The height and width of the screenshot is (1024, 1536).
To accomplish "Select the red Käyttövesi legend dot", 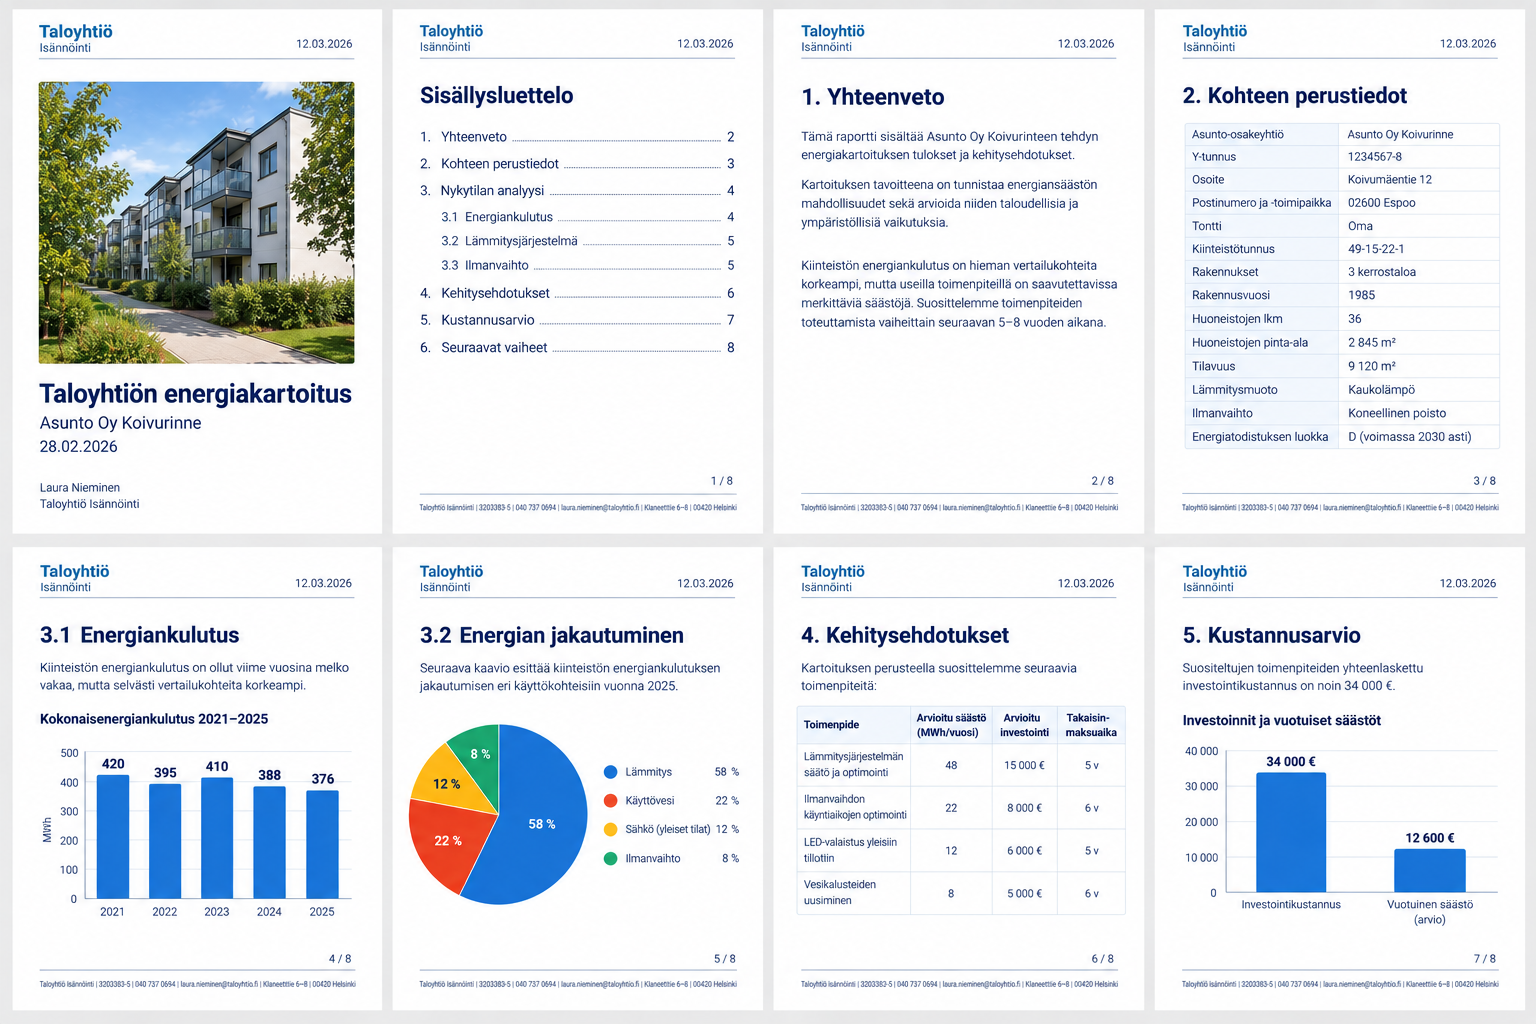I will tap(610, 801).
